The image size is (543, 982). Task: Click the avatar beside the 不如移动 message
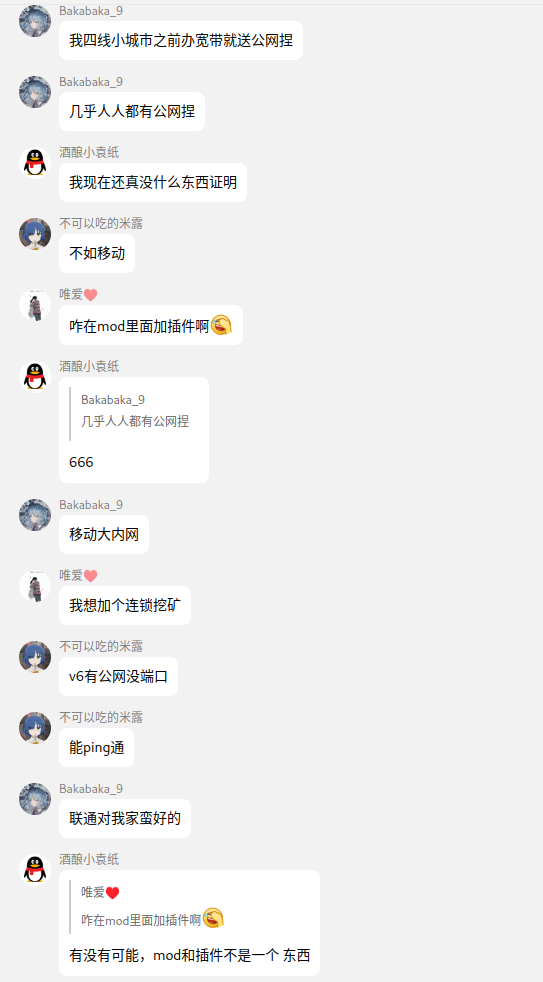(x=35, y=234)
